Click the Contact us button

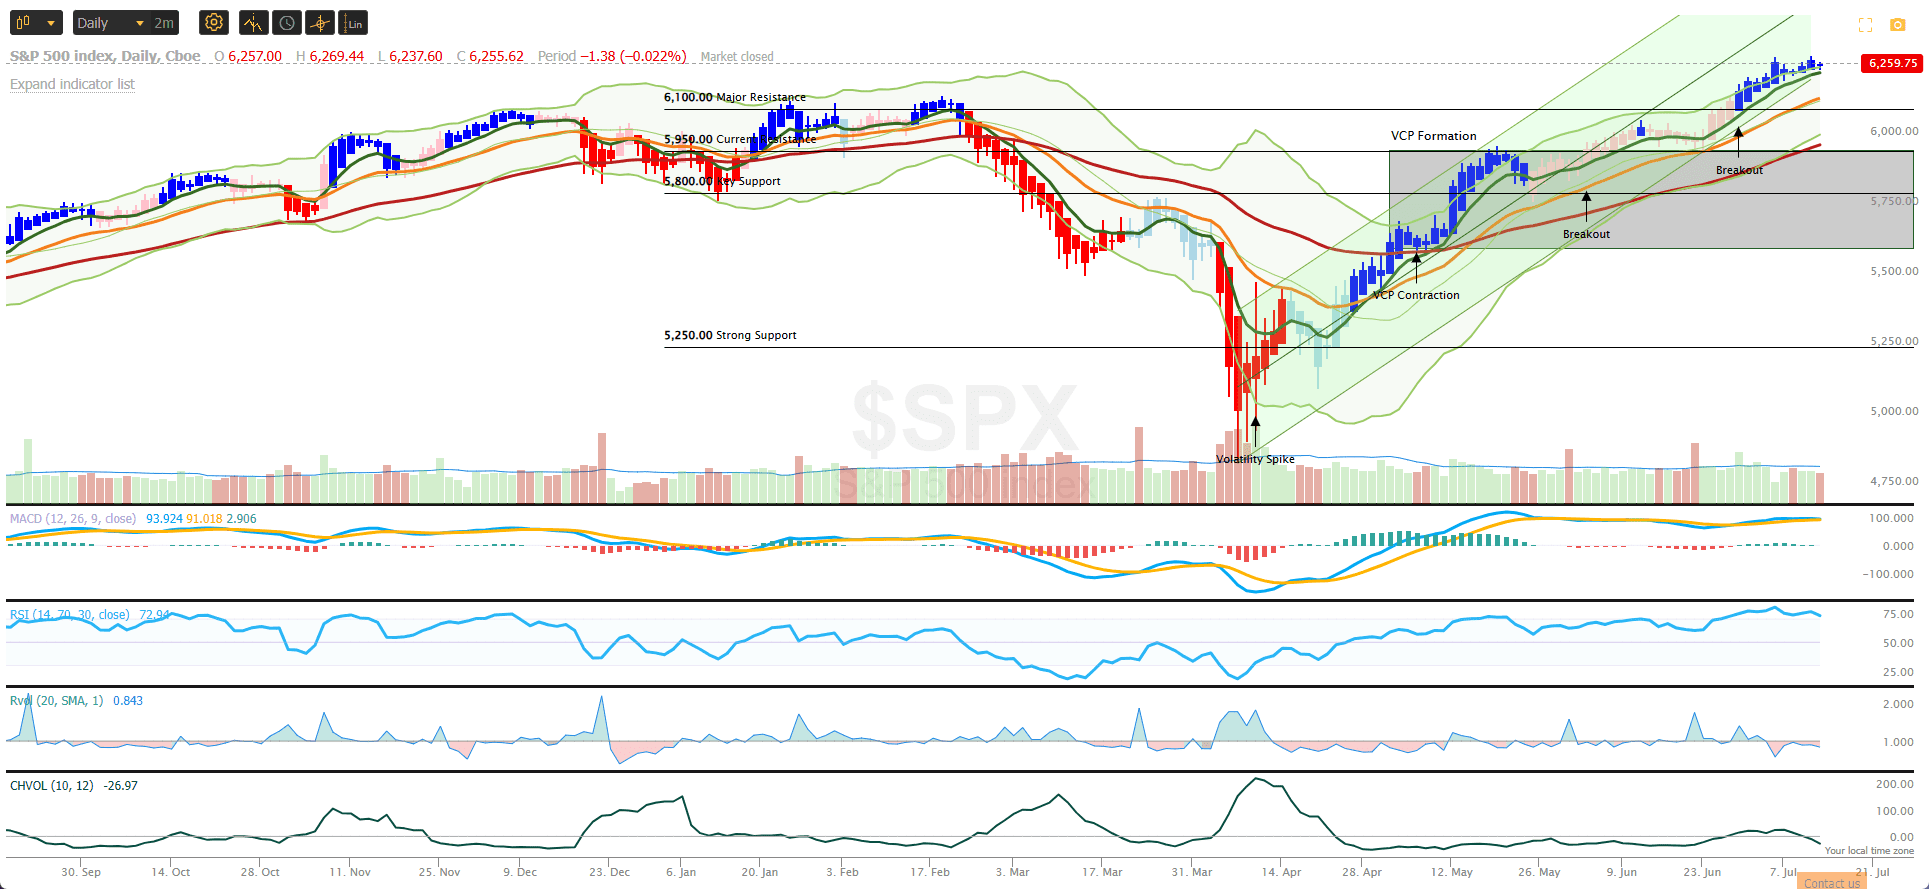coord(1832,882)
